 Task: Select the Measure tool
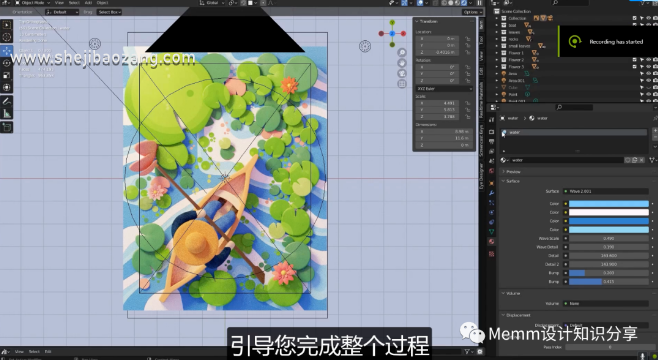click(7, 113)
